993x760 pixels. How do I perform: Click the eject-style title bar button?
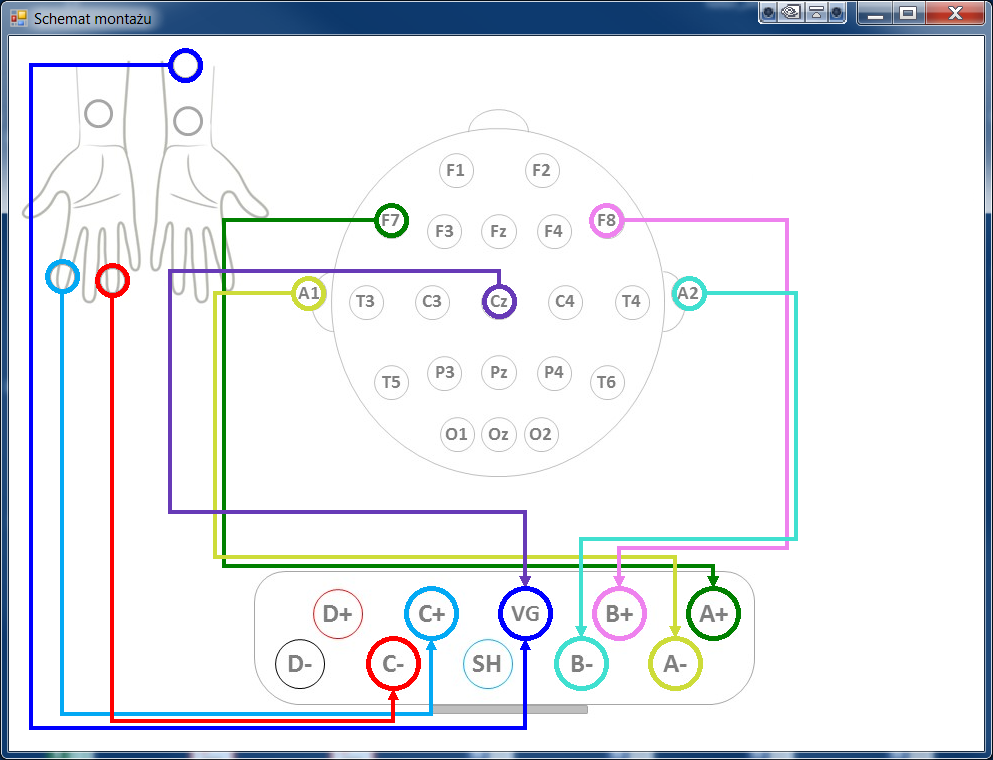[814, 13]
